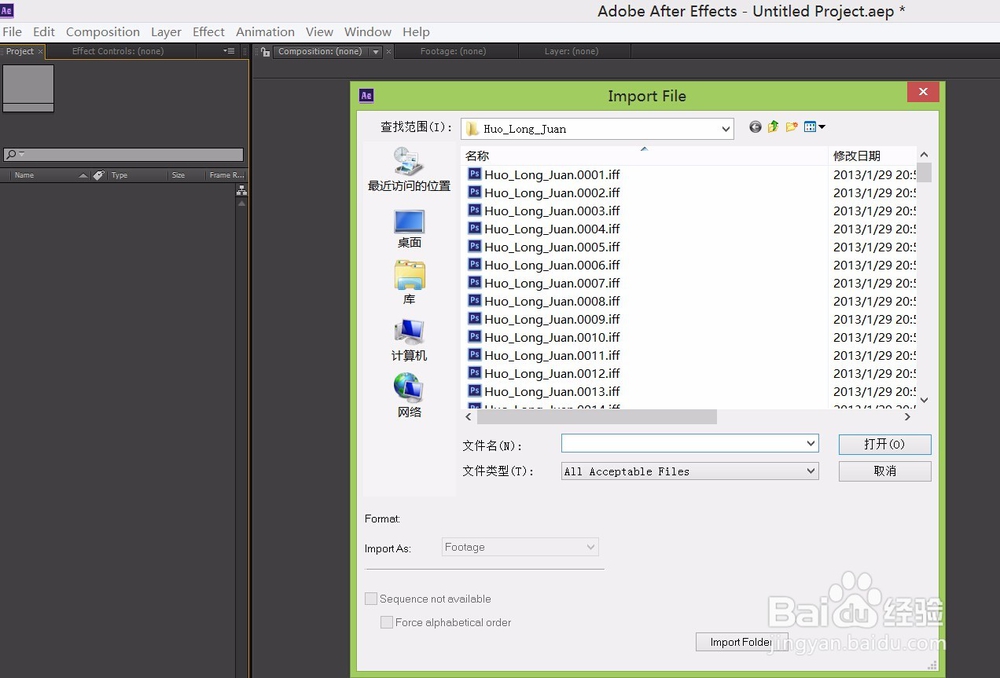Click the Cancel (取消) button
Image resolution: width=1000 pixels, height=678 pixels.
[885, 471]
